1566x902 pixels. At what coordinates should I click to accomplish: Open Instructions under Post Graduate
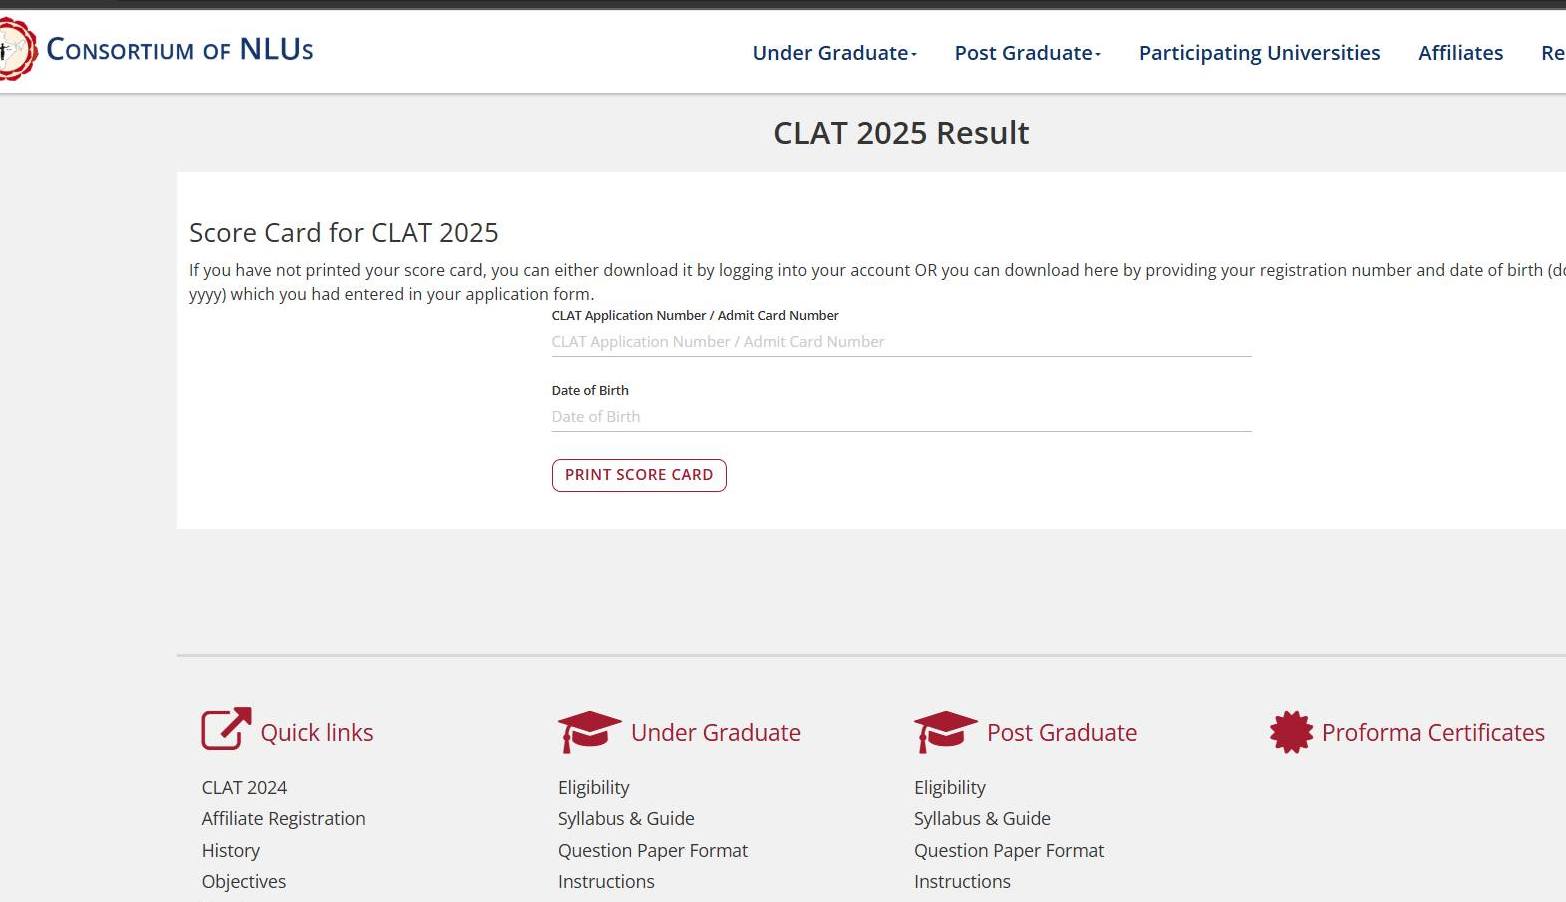pyautogui.click(x=962, y=882)
